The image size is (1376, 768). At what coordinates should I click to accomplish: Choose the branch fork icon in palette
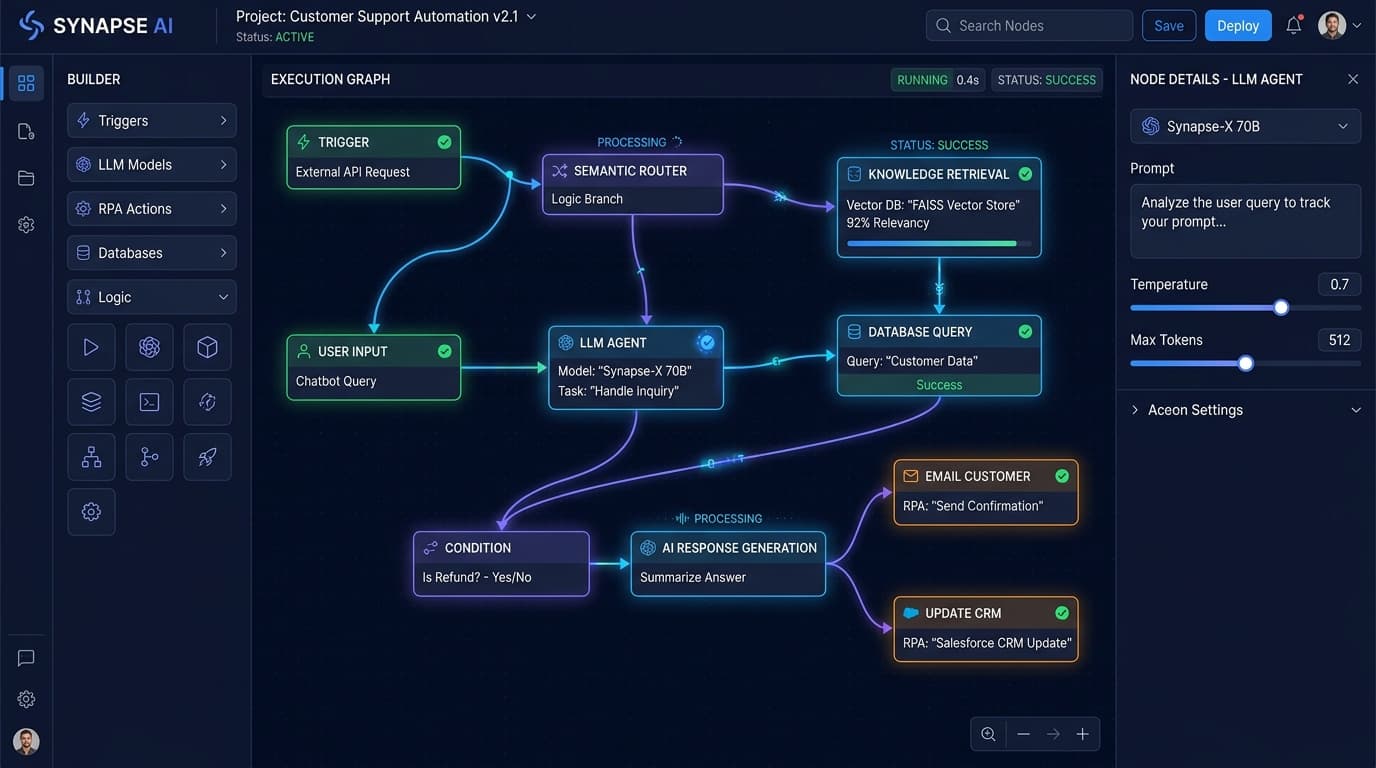pos(149,457)
